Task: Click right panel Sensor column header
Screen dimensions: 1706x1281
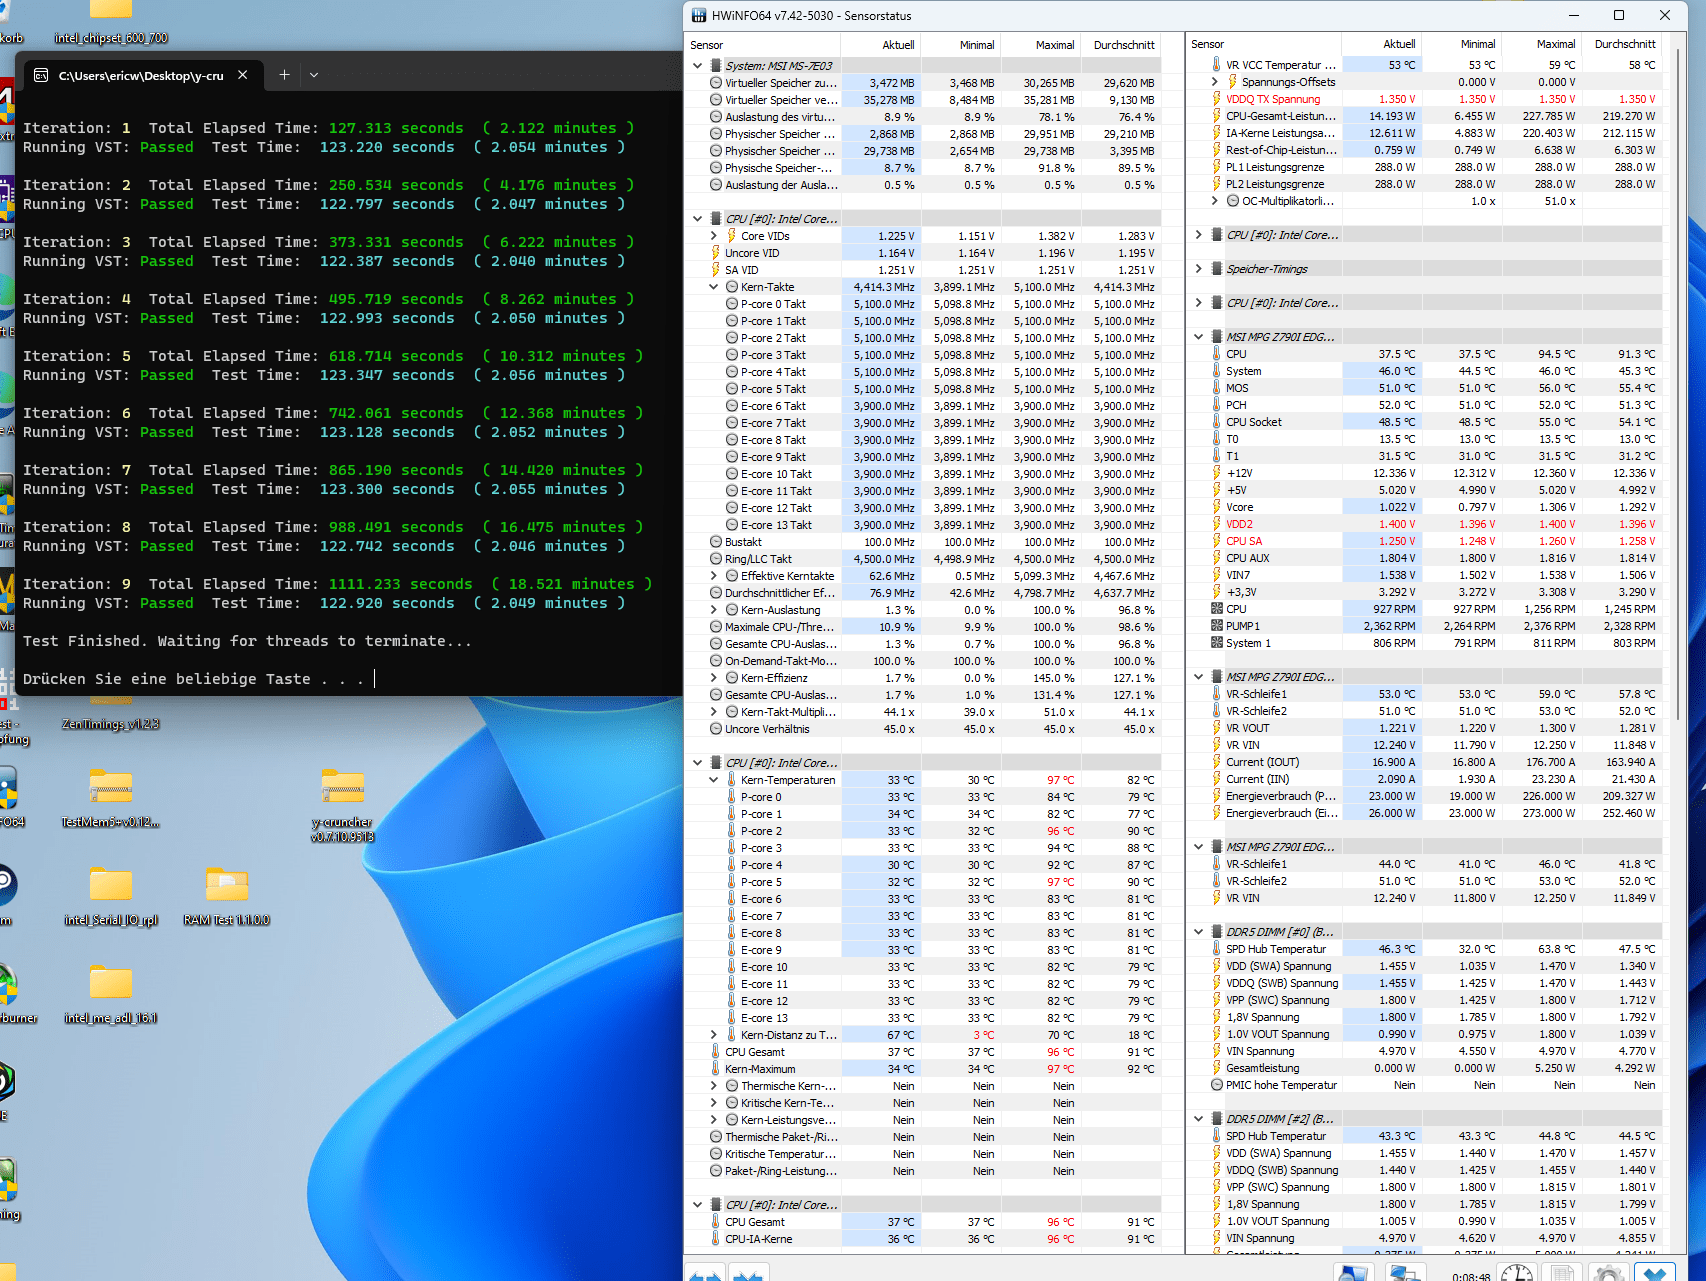Action: point(1264,44)
